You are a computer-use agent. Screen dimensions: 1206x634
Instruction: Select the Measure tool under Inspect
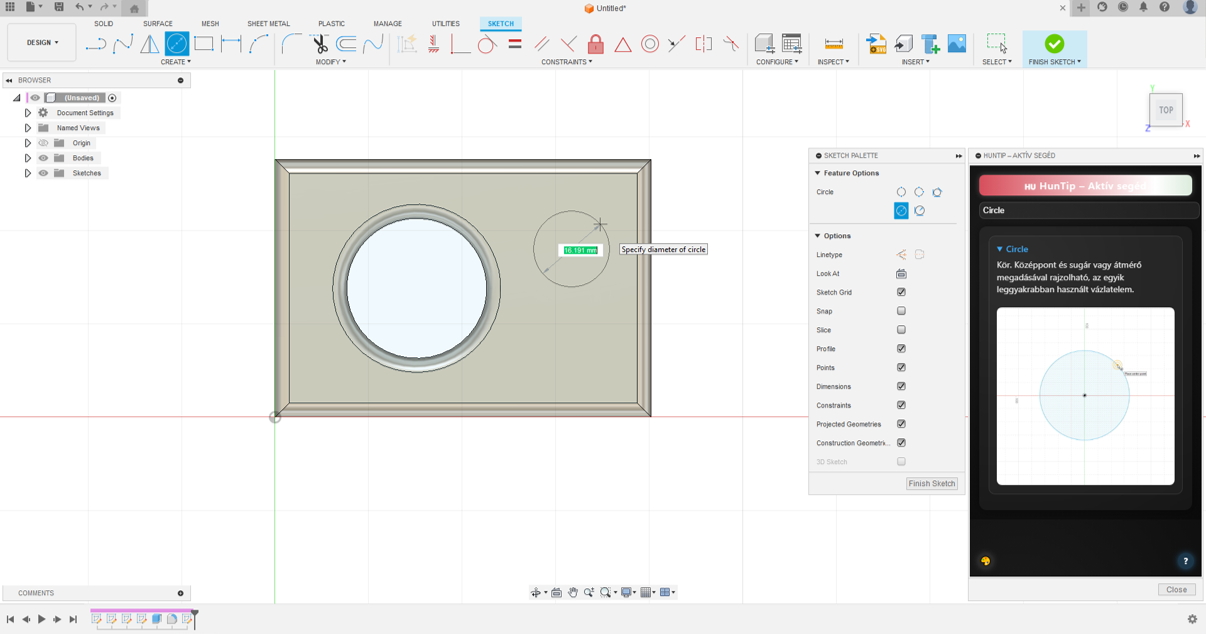[833, 44]
